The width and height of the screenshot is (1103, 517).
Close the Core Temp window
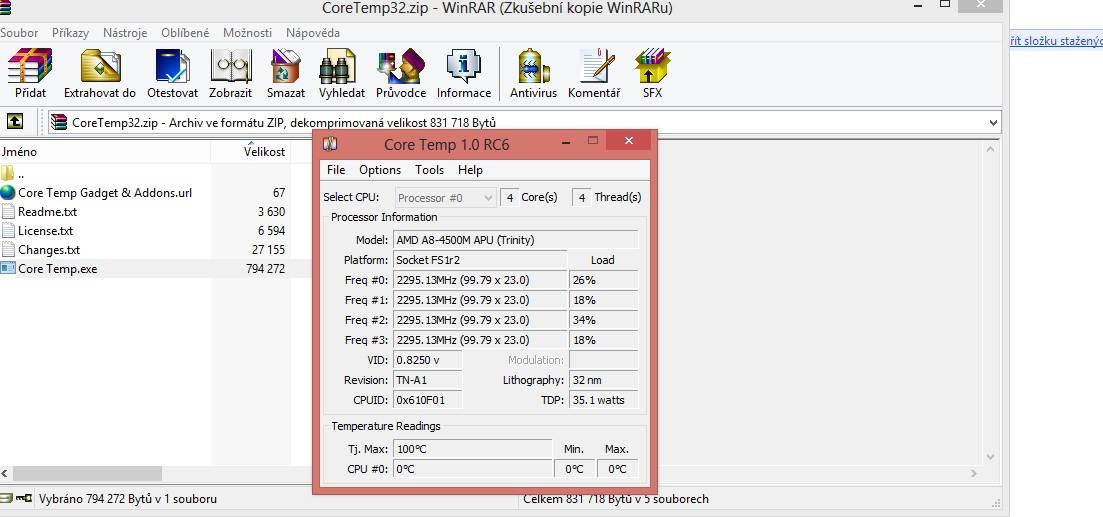(x=629, y=141)
